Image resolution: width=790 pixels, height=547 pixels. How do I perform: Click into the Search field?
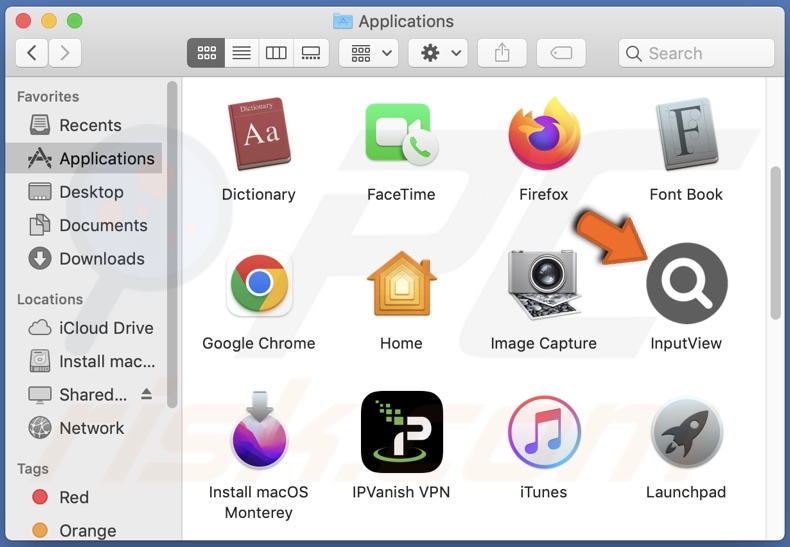696,53
